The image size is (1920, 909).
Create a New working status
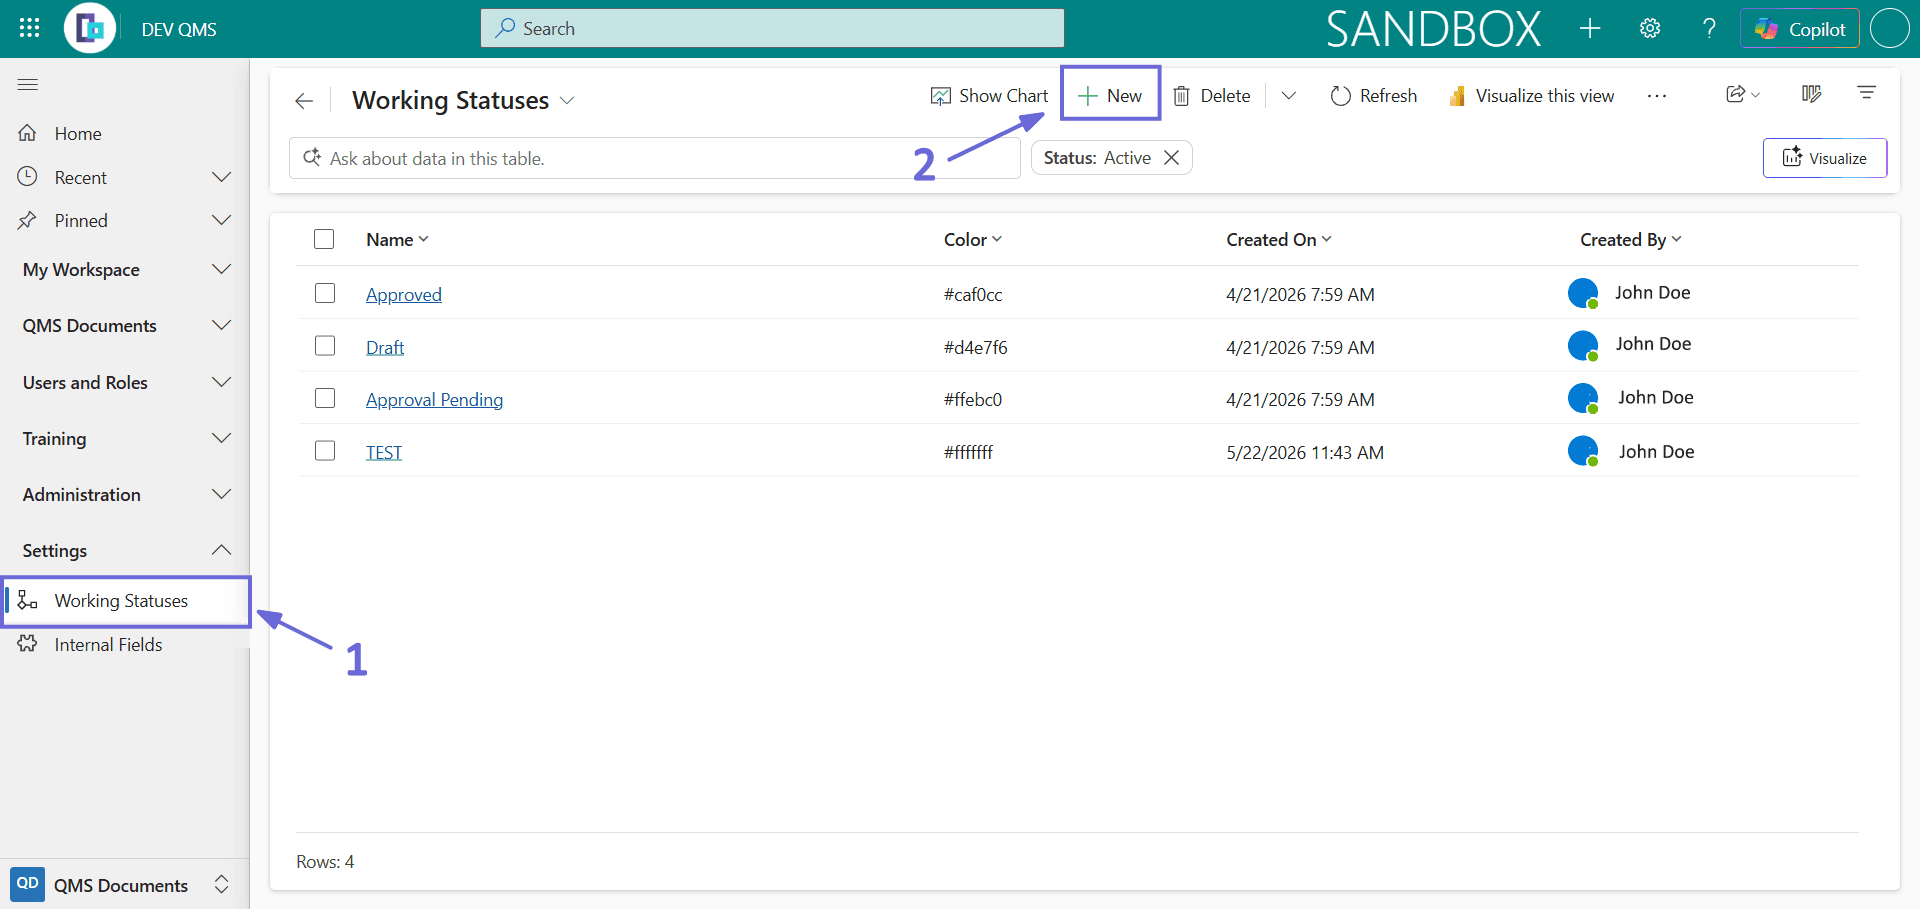pyautogui.click(x=1110, y=96)
